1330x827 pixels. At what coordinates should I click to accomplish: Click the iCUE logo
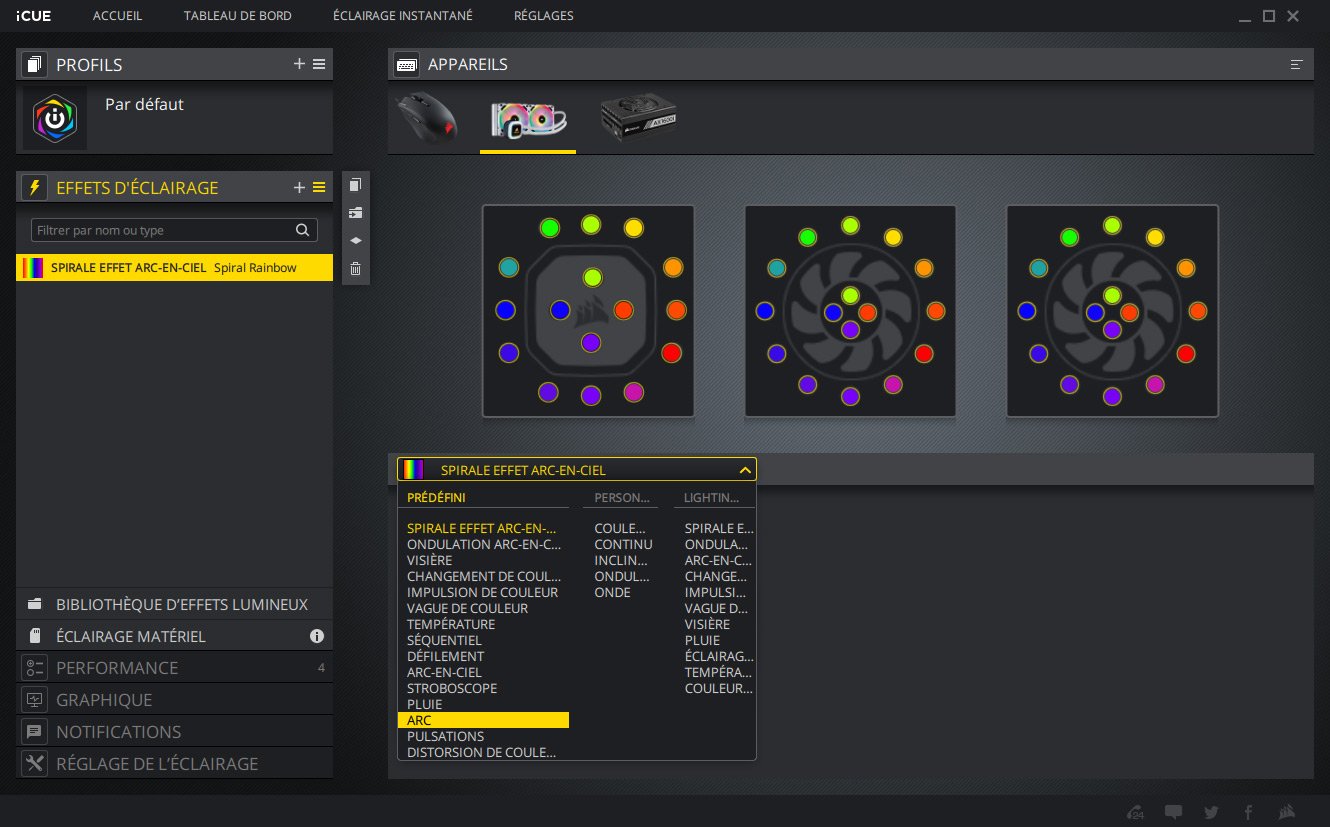click(34, 16)
